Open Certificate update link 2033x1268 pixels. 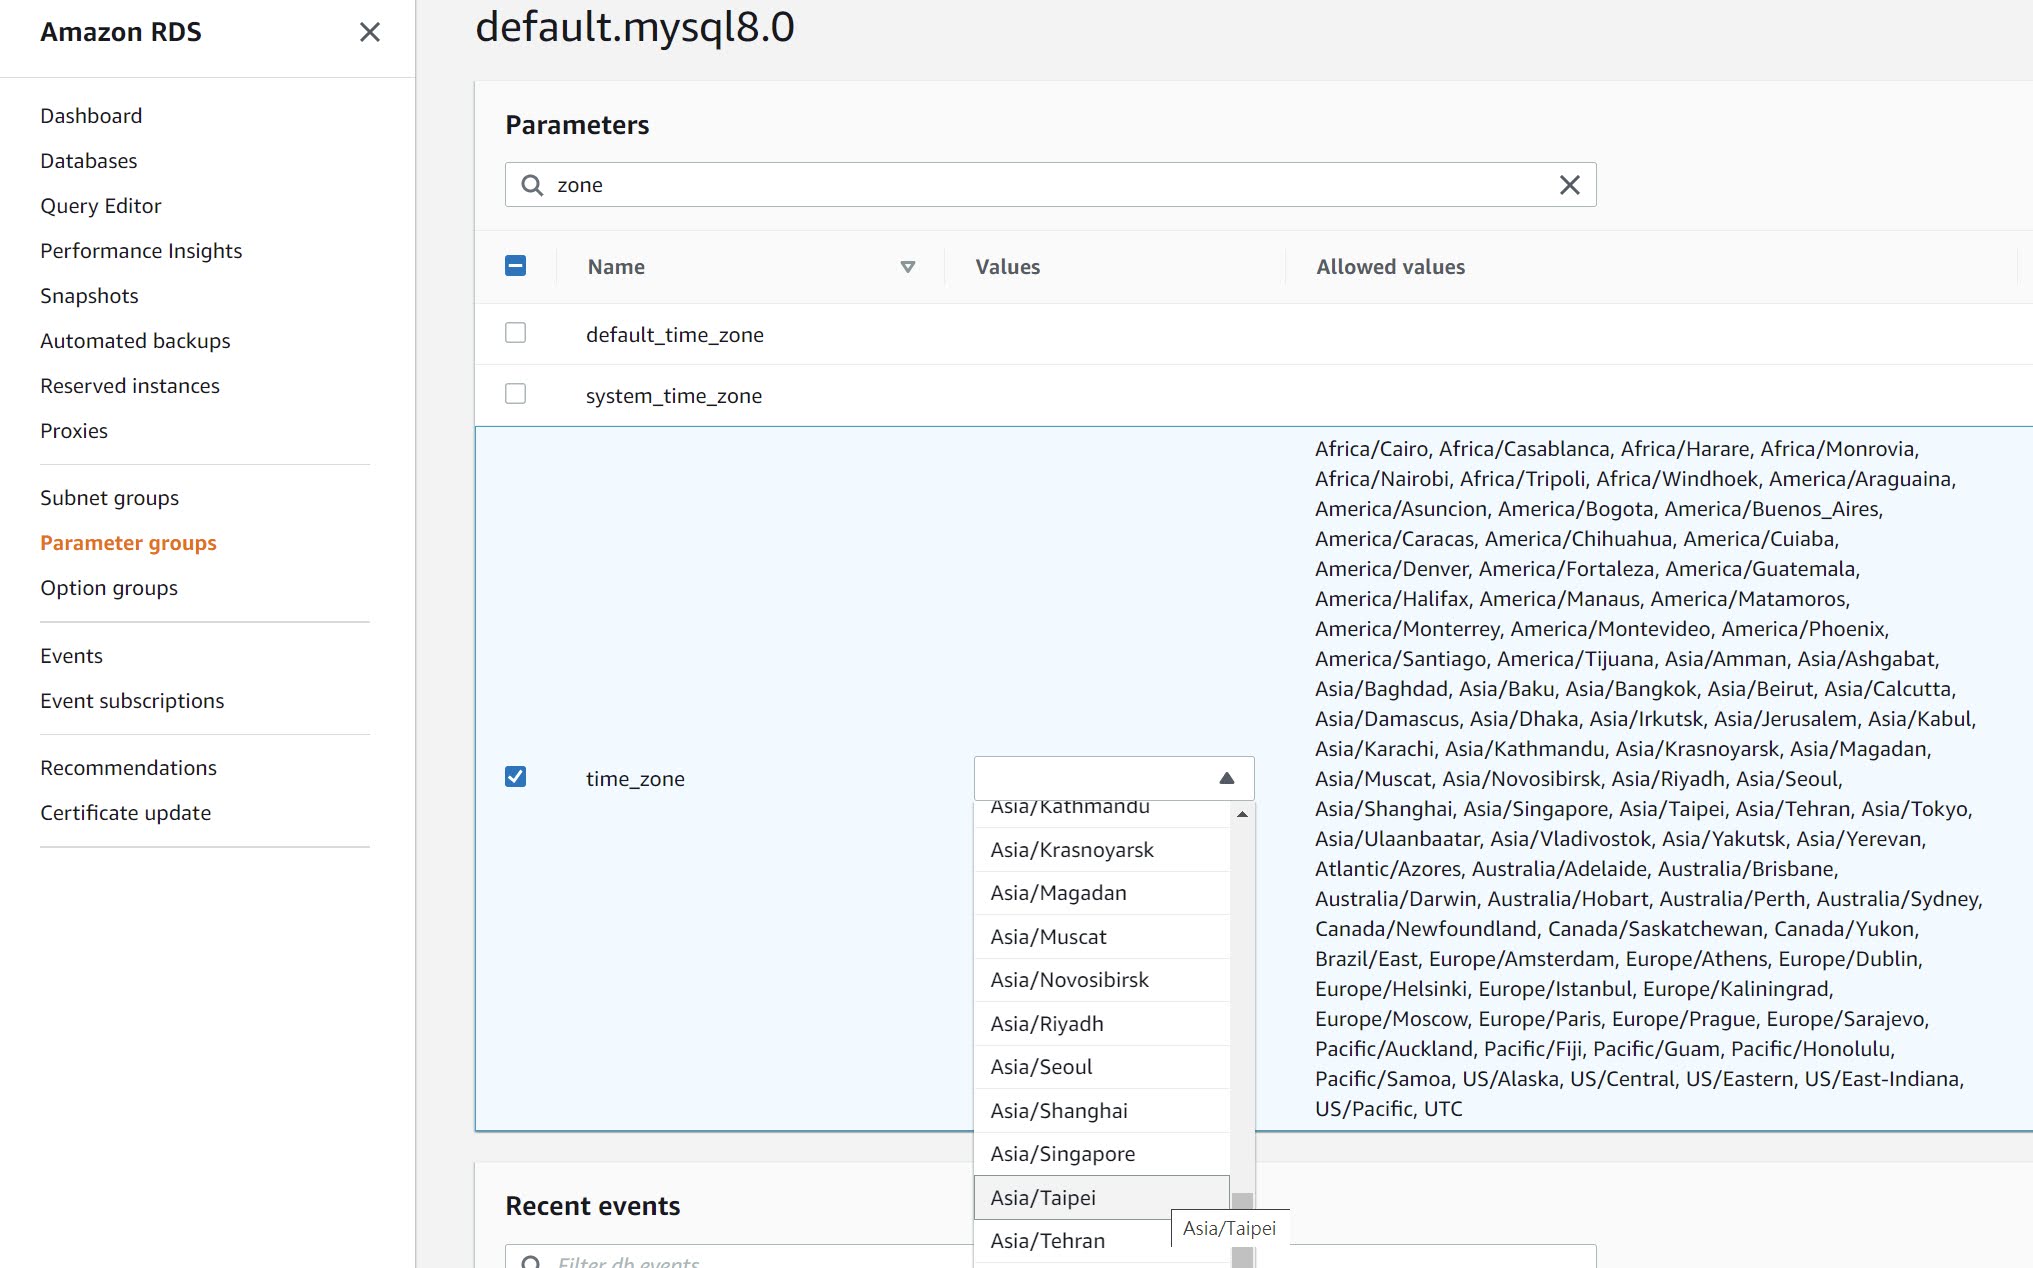pyautogui.click(x=125, y=813)
